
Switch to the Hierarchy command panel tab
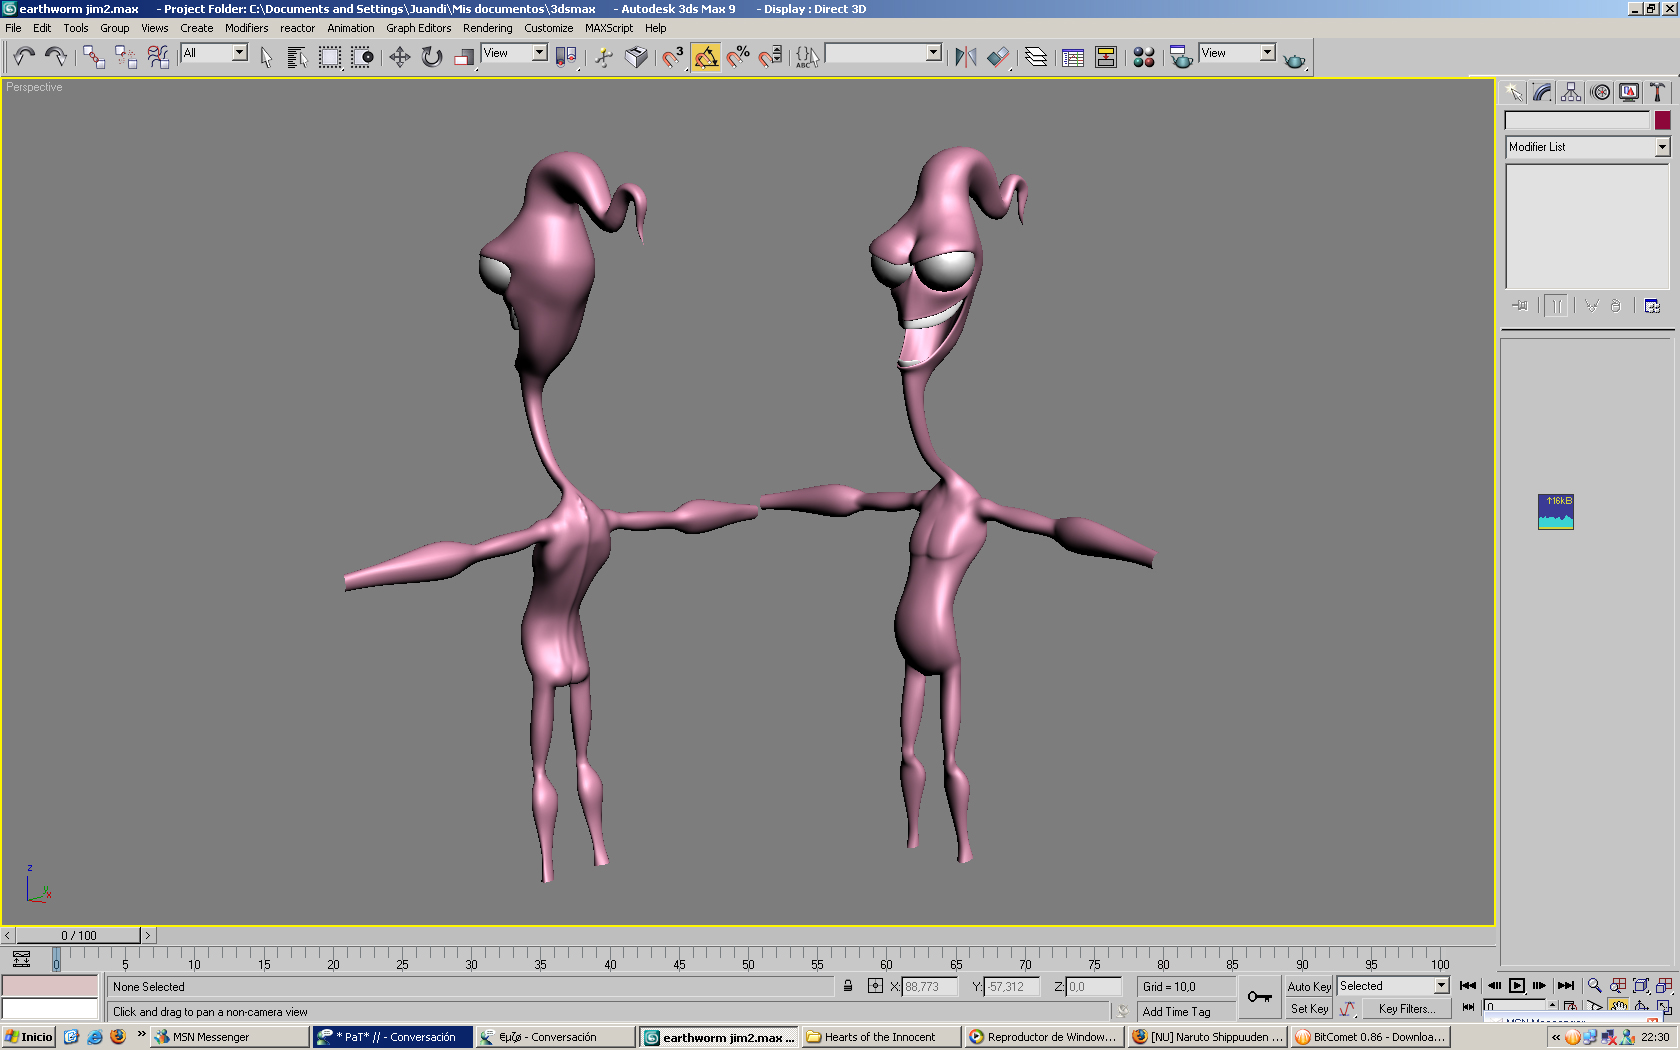point(1571,93)
